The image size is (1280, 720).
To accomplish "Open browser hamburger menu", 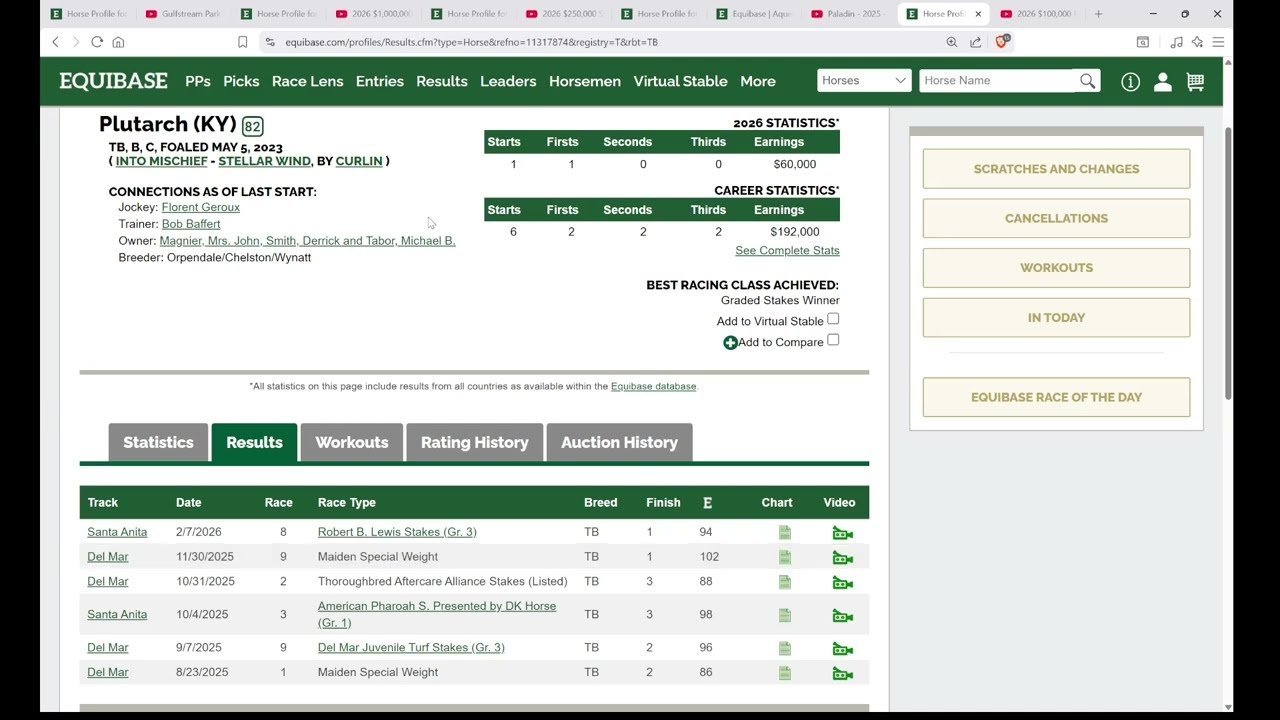I will pos(1218,42).
